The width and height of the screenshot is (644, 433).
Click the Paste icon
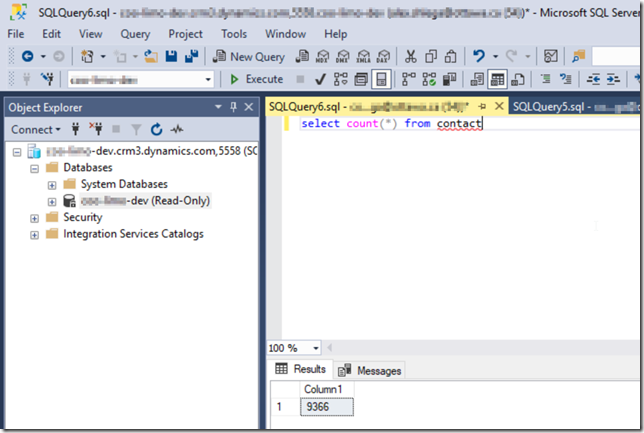pyautogui.click(x=451, y=56)
